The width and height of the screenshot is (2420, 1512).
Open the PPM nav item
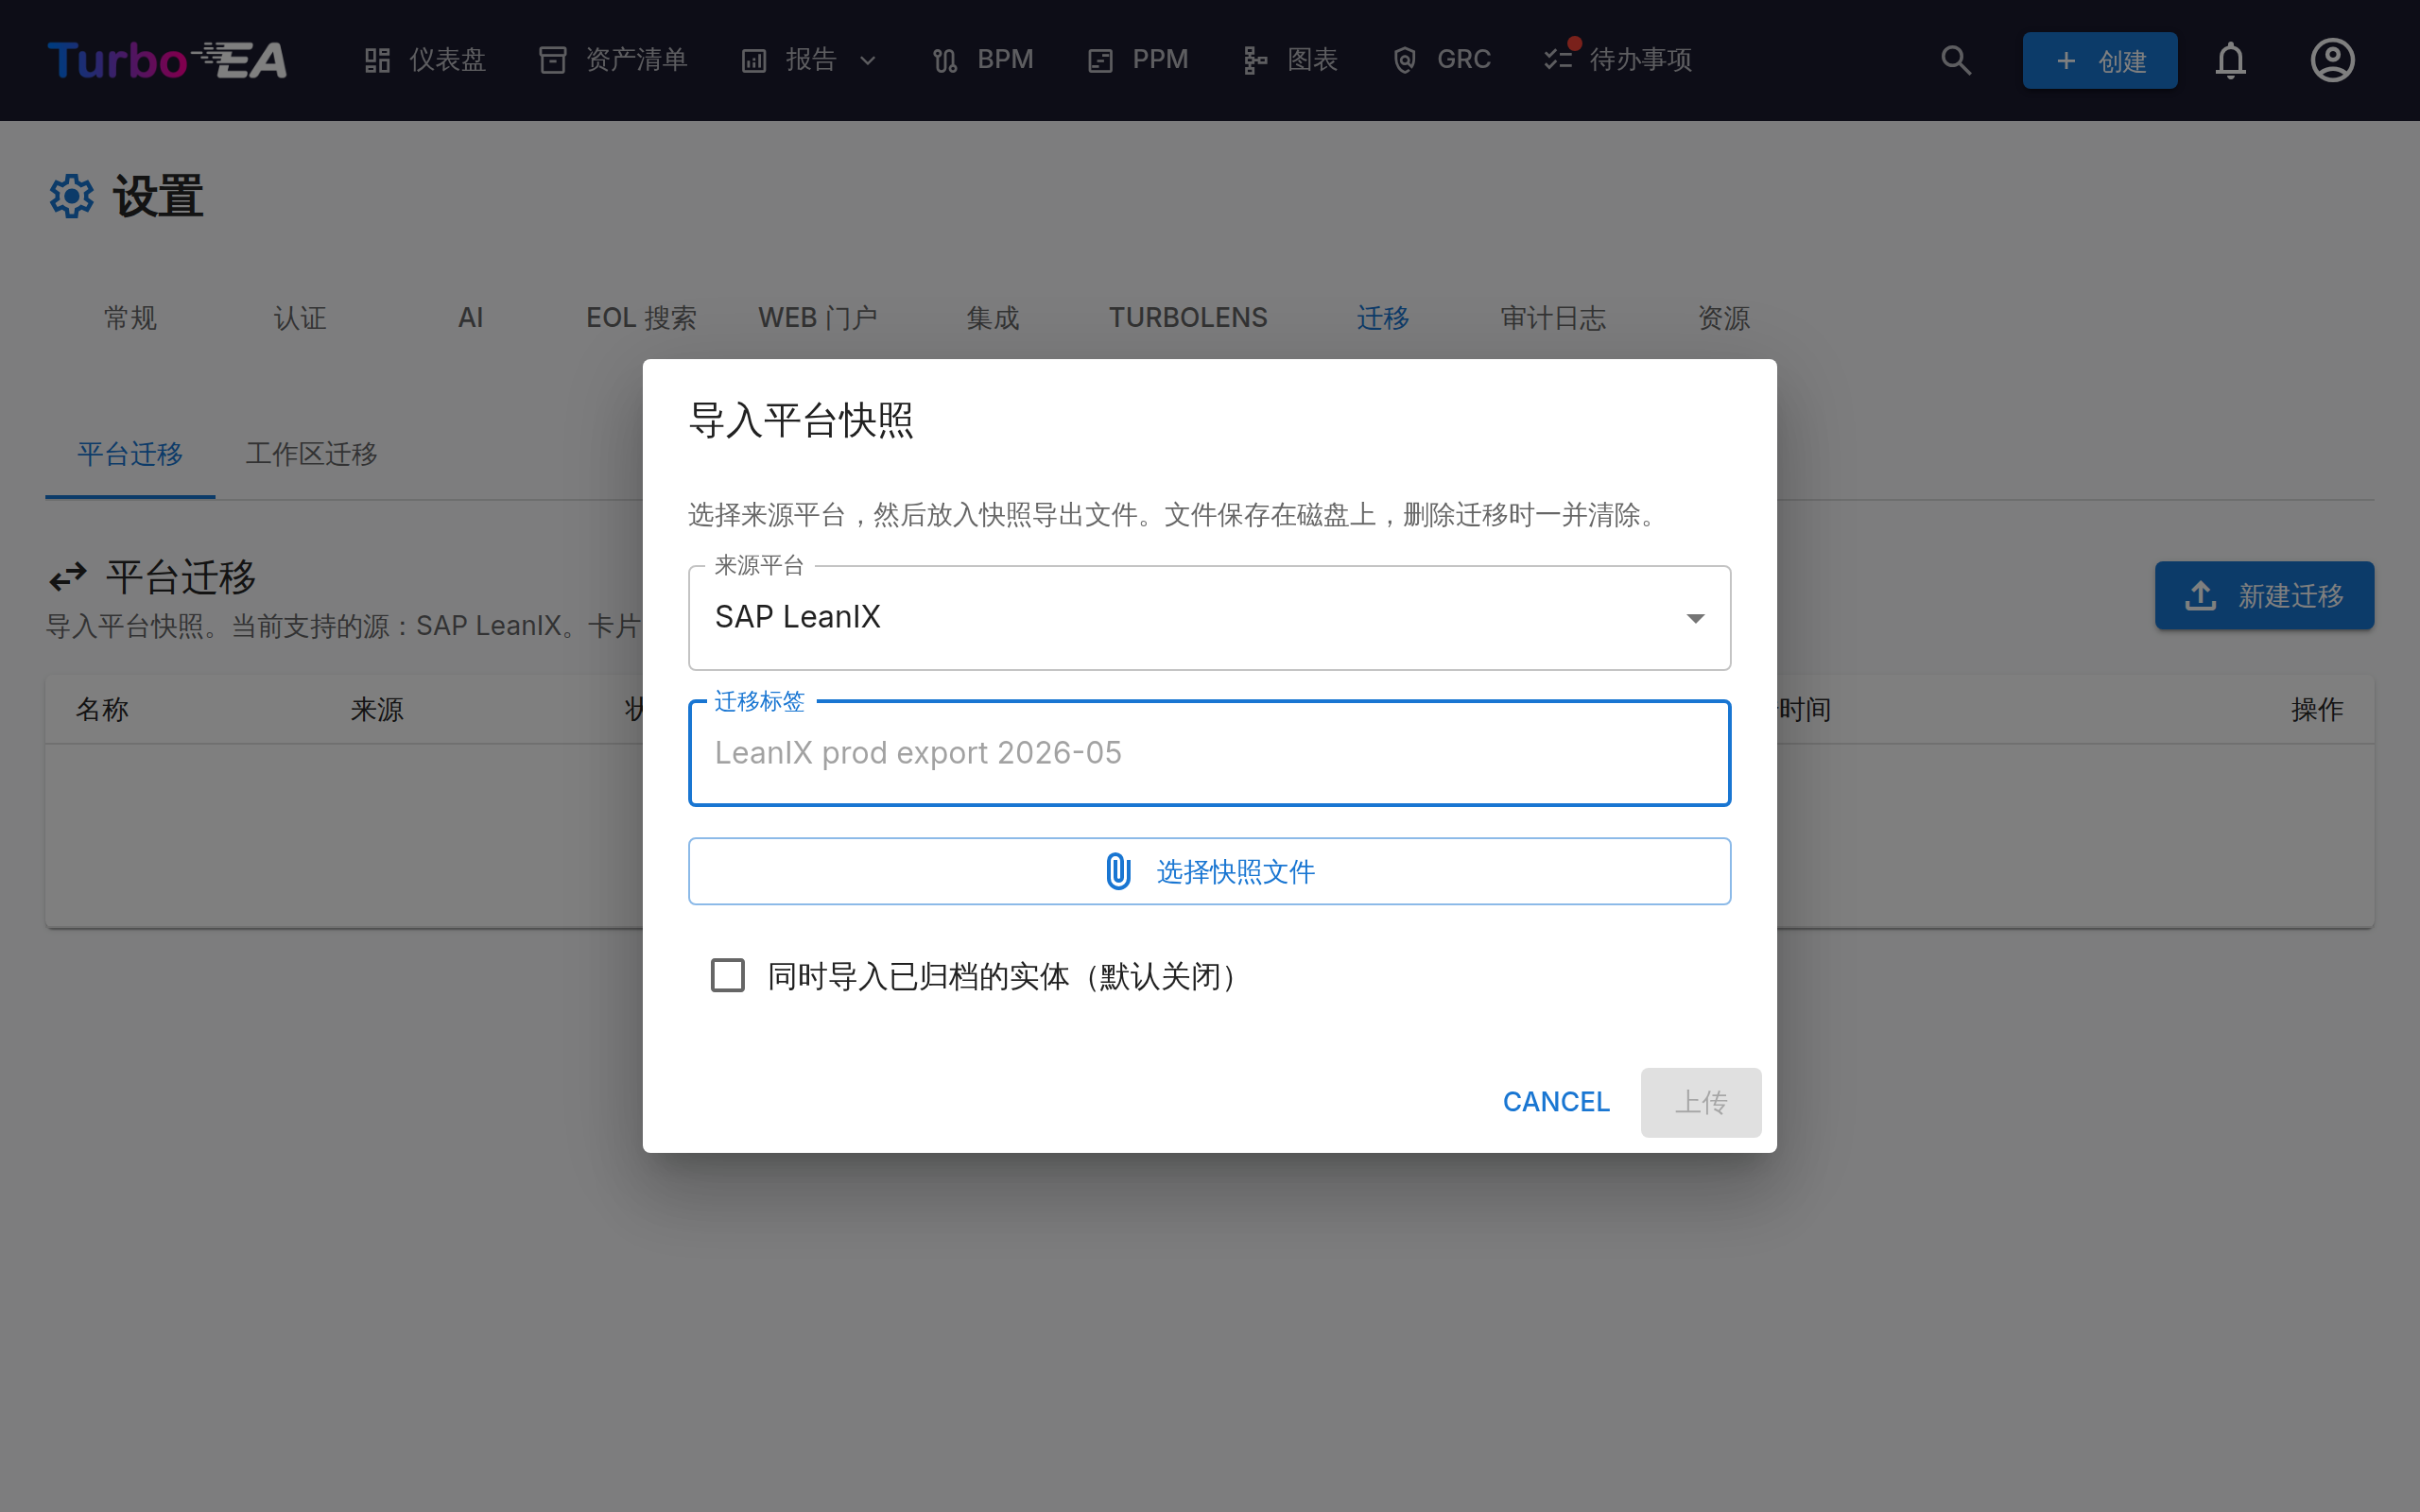coord(1138,60)
